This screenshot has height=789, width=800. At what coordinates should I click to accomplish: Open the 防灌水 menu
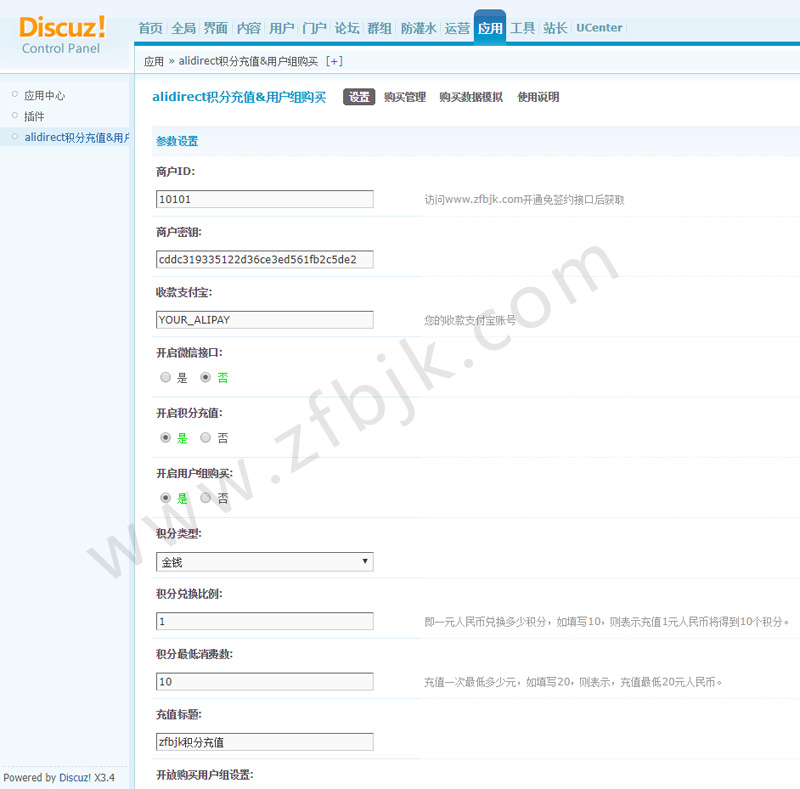[418, 28]
